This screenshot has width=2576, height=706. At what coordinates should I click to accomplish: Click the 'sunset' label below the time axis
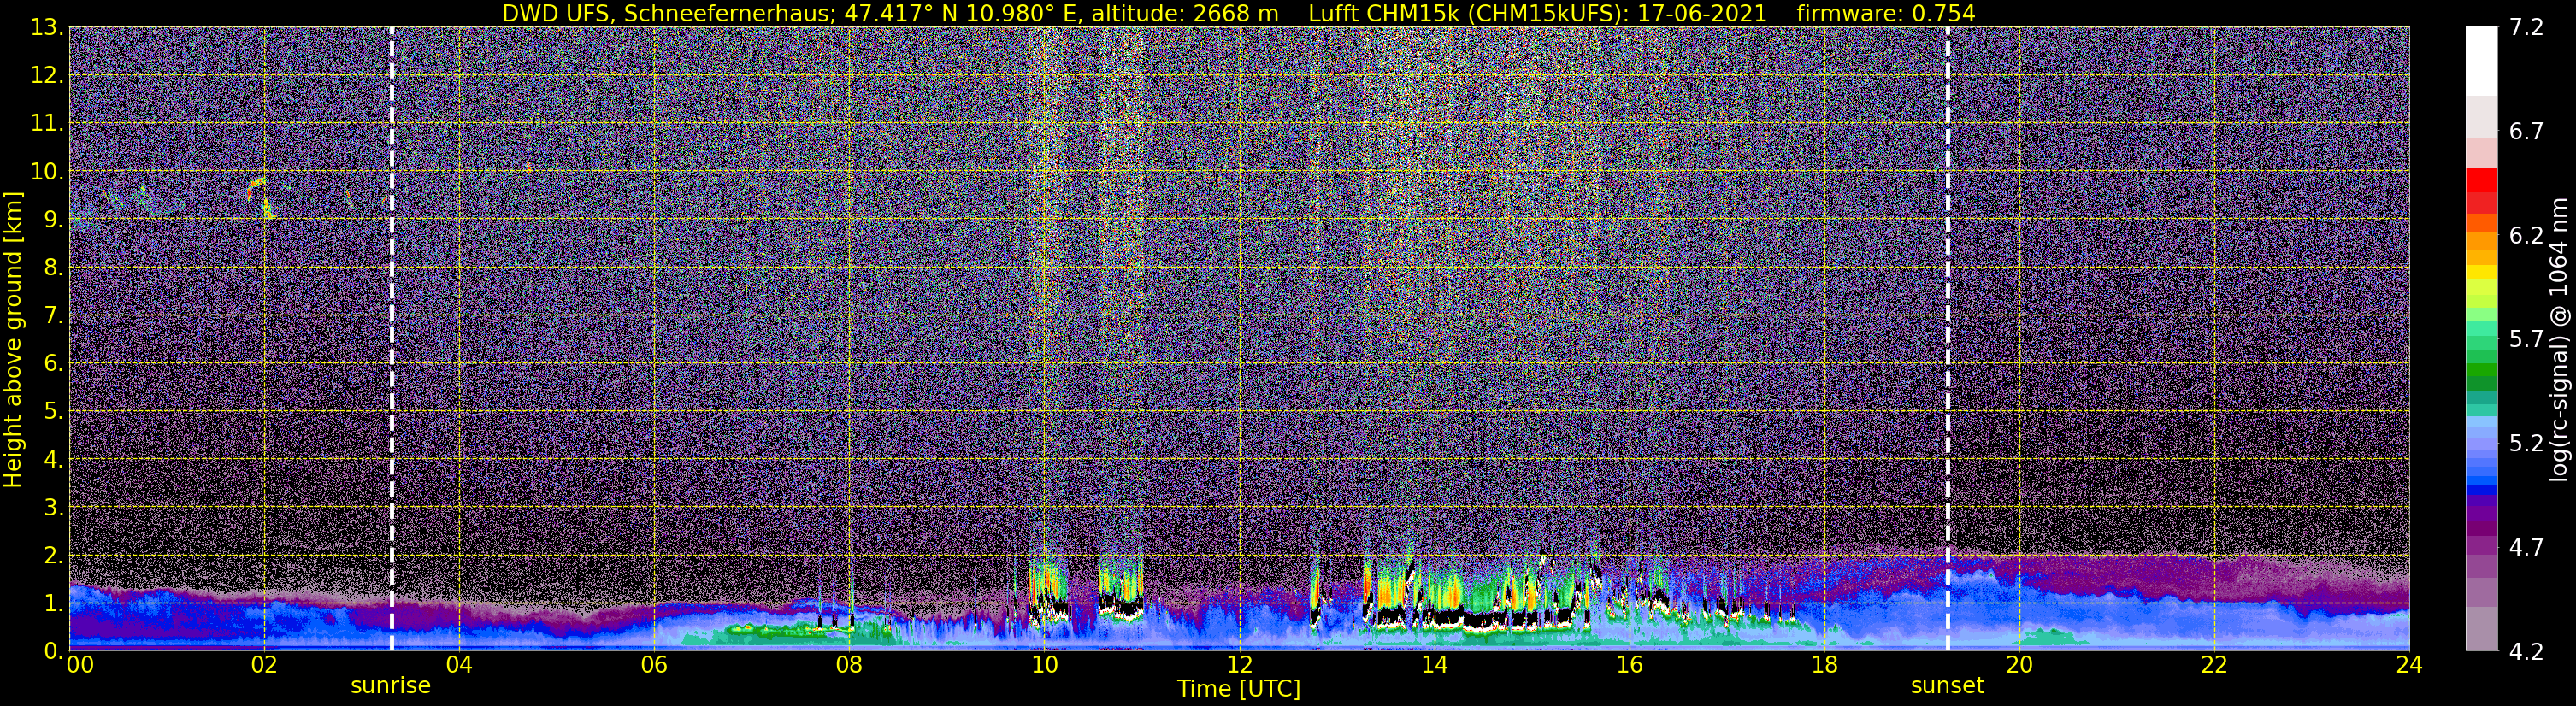coord(1947,686)
